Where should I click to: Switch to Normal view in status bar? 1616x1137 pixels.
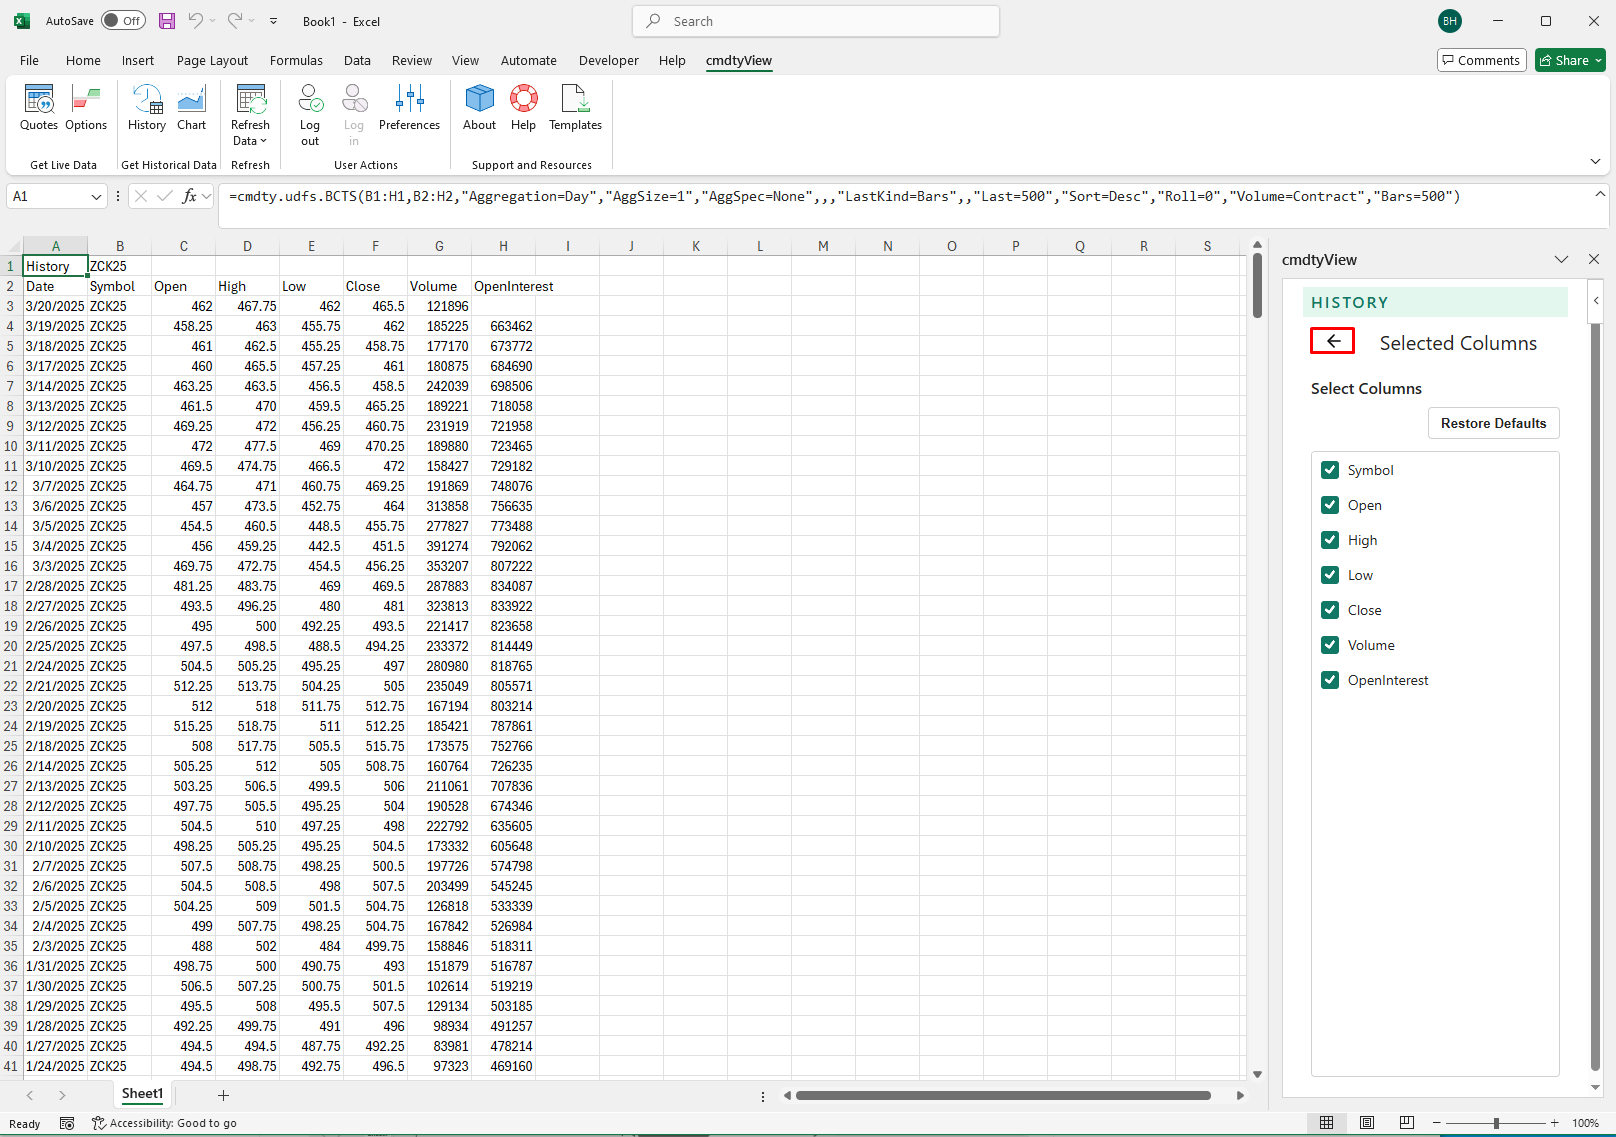click(1326, 1123)
